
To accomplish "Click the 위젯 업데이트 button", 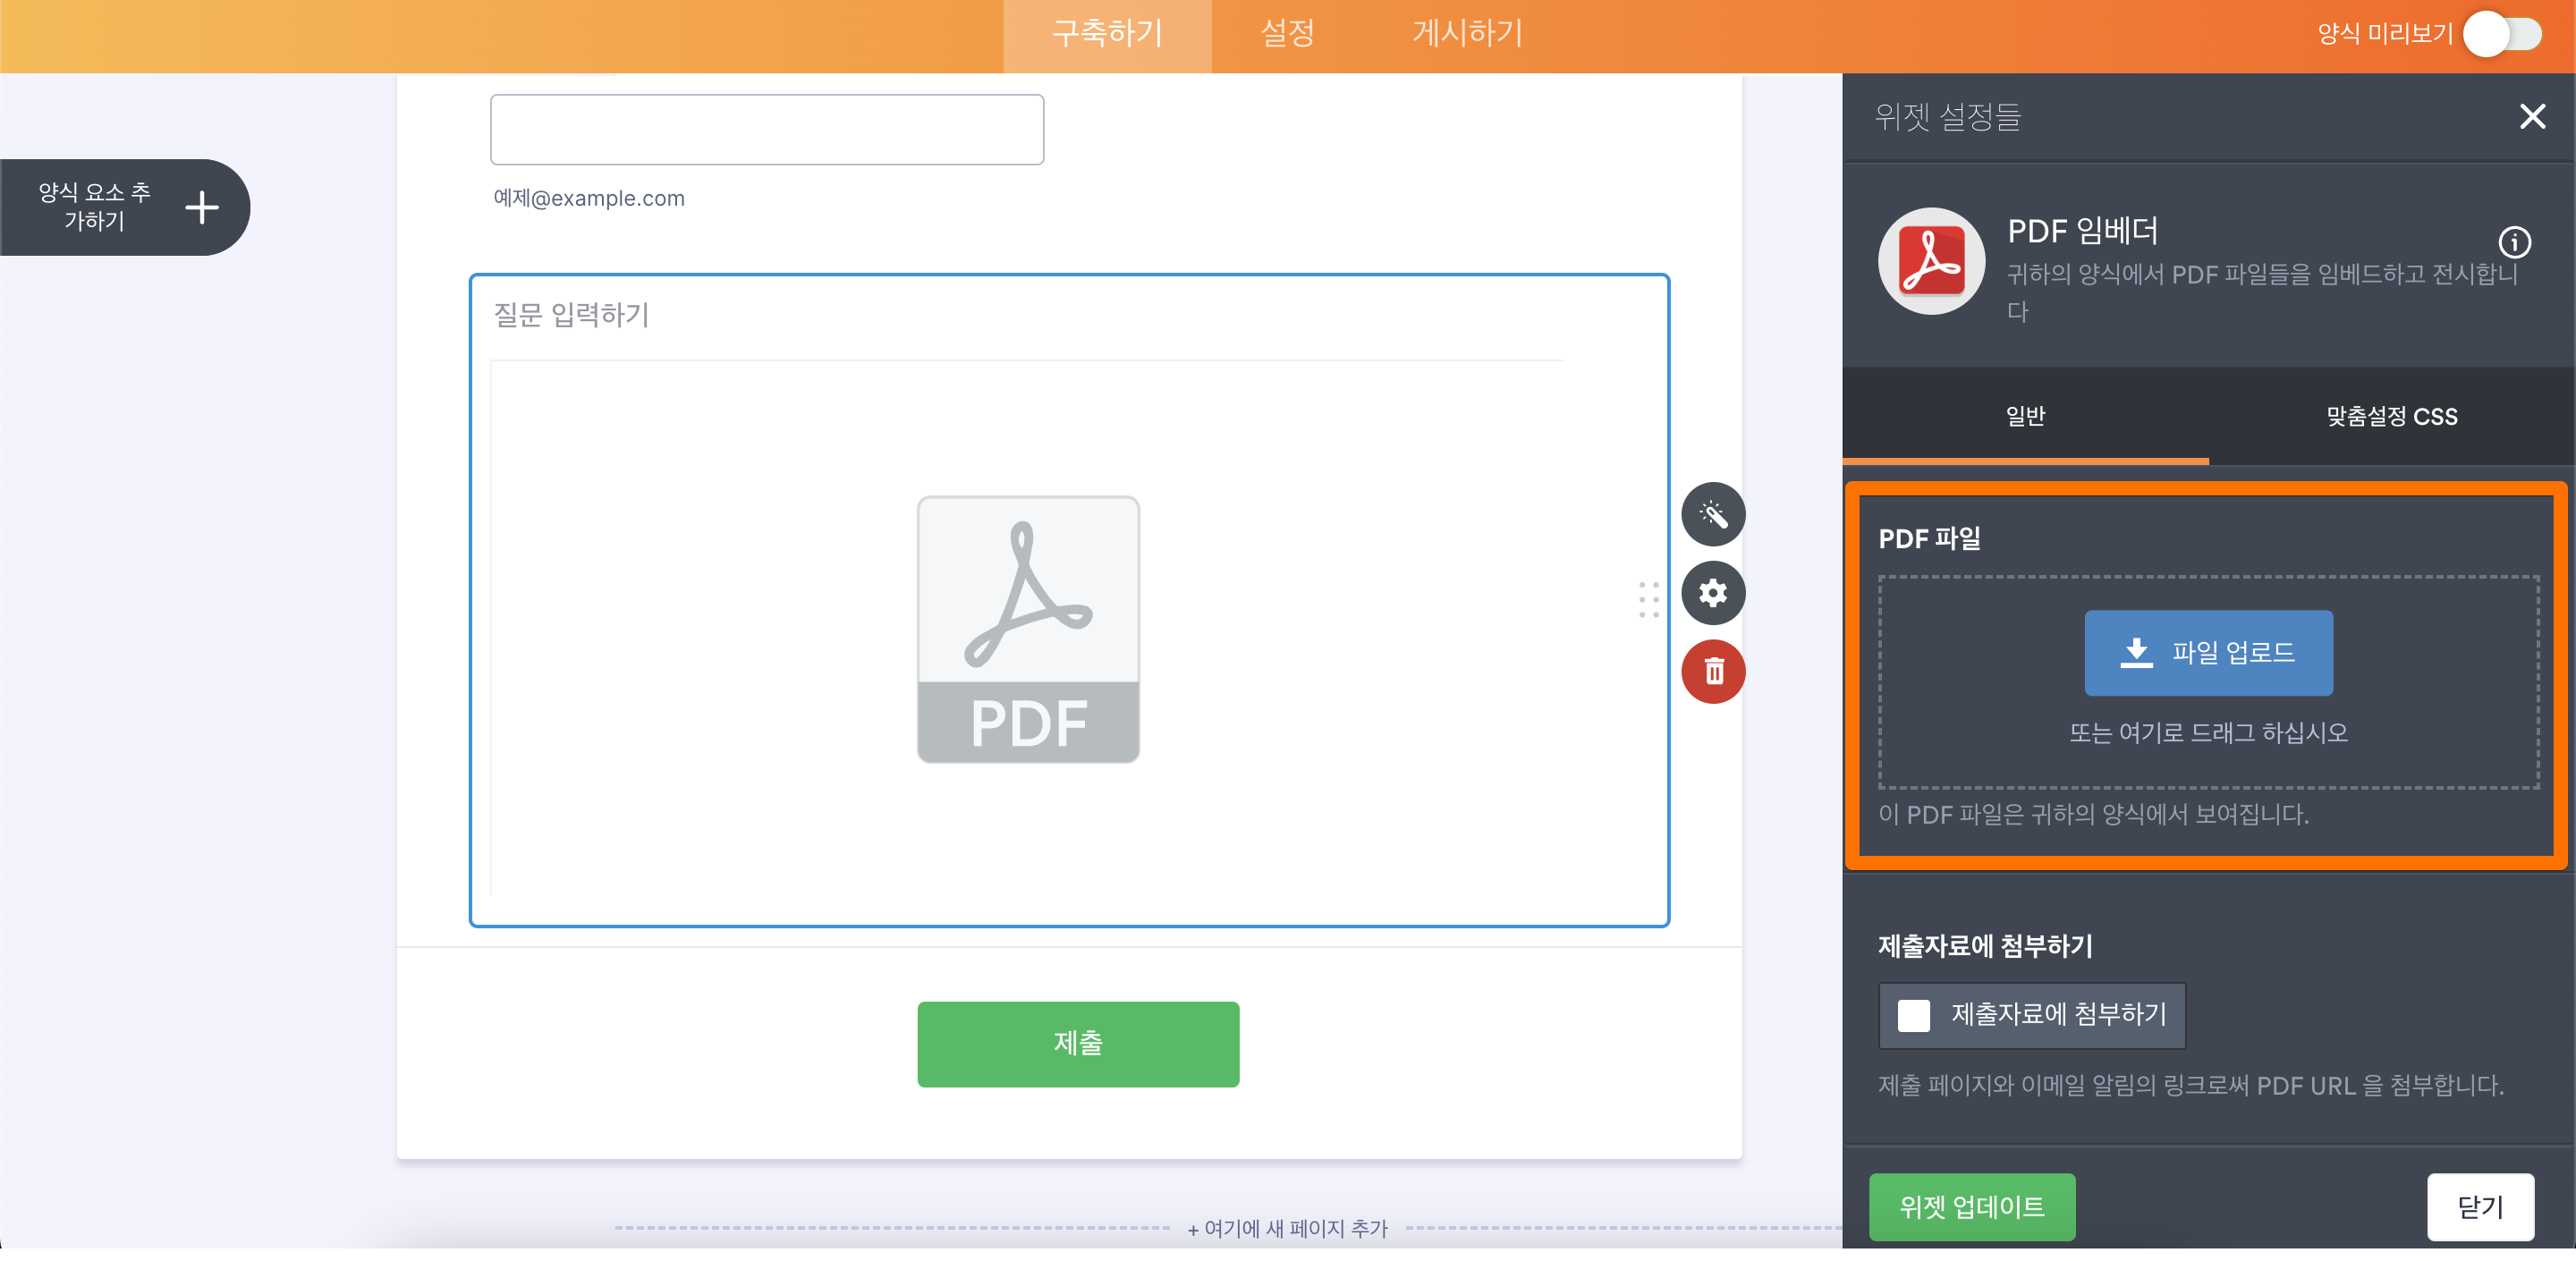I will (1972, 1207).
